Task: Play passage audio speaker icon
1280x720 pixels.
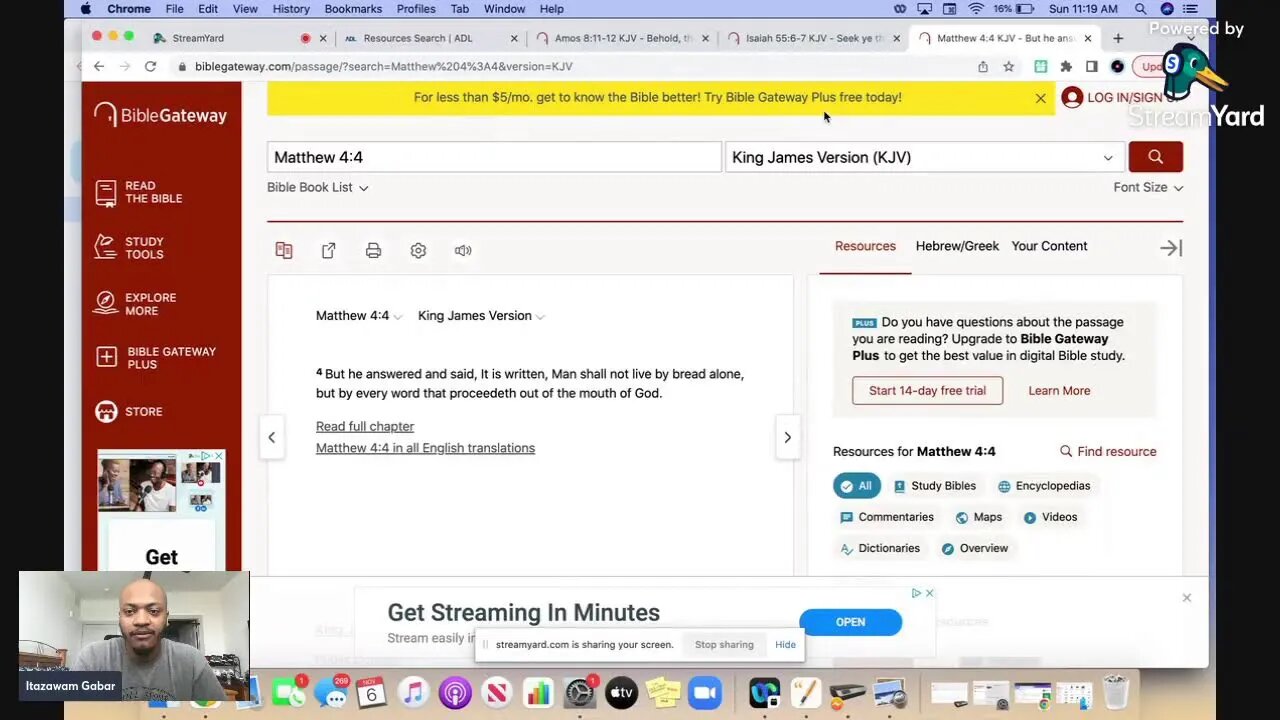Action: [463, 250]
